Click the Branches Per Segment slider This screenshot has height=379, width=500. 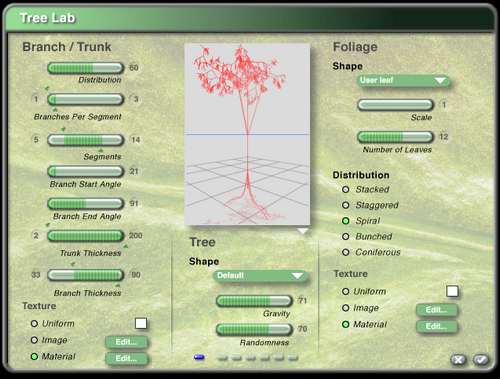coord(86,99)
